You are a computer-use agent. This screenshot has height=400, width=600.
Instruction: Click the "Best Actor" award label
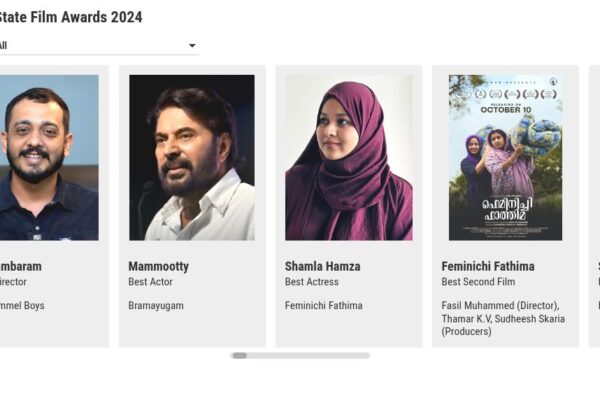[153, 283]
